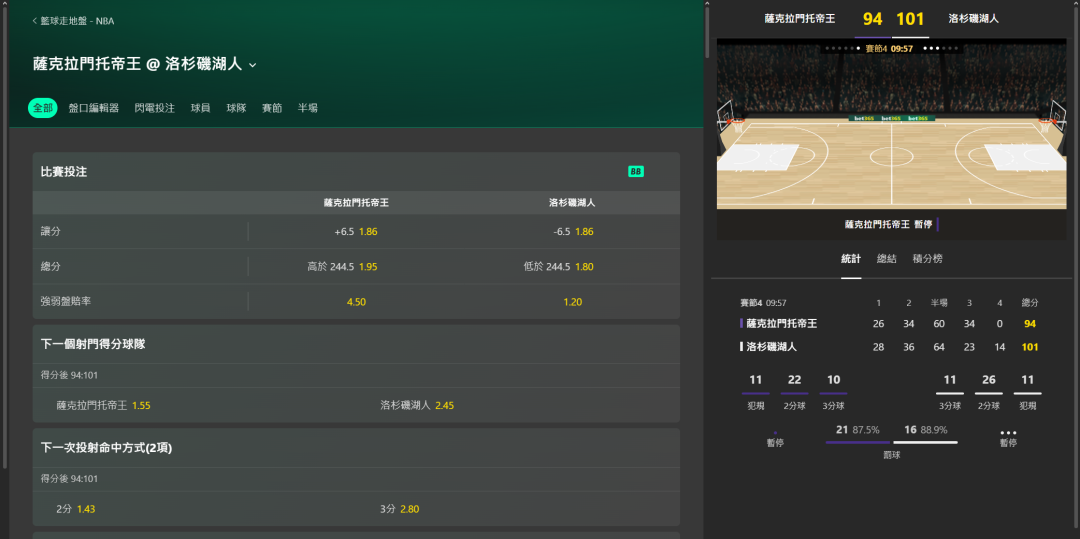This screenshot has width=1080, height=539.
Task: Switch to the 總結 tab
Action: [x=886, y=258]
